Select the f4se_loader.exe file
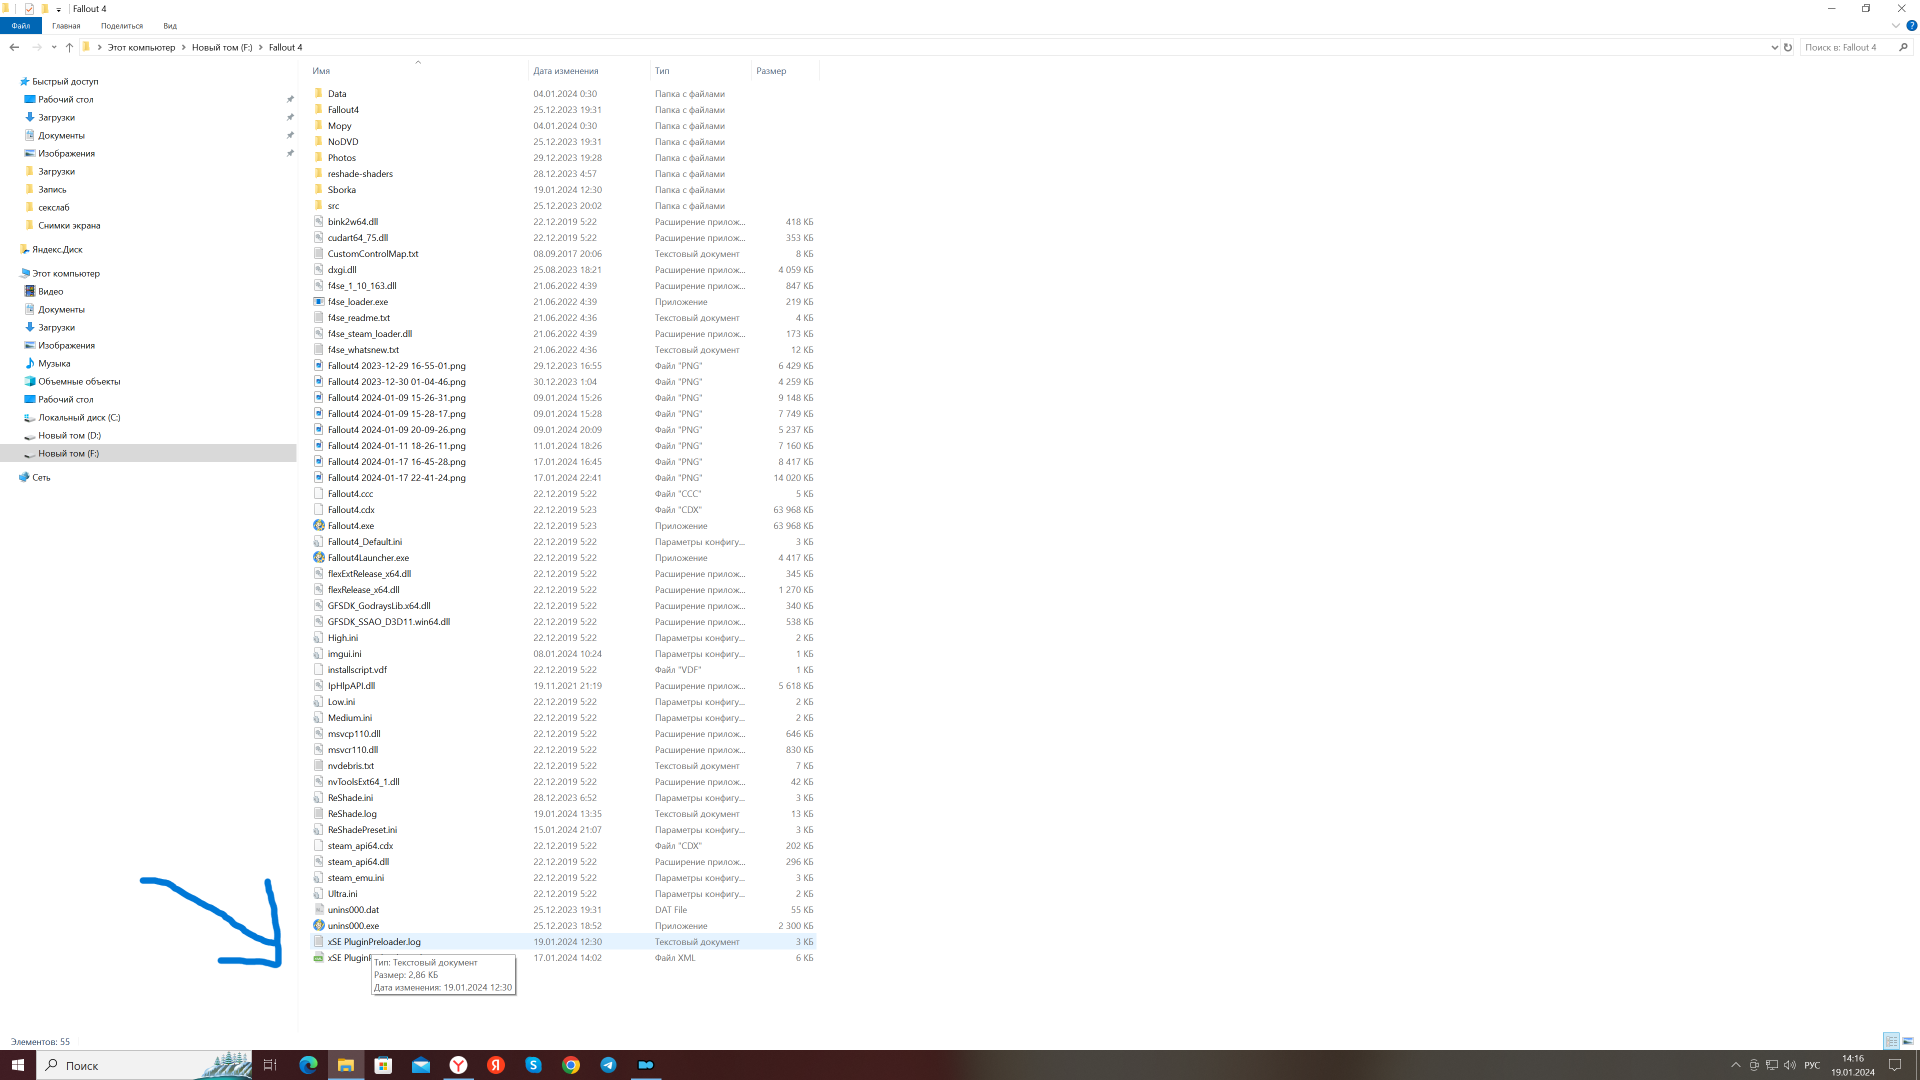Image resolution: width=1920 pixels, height=1080 pixels. click(x=357, y=302)
